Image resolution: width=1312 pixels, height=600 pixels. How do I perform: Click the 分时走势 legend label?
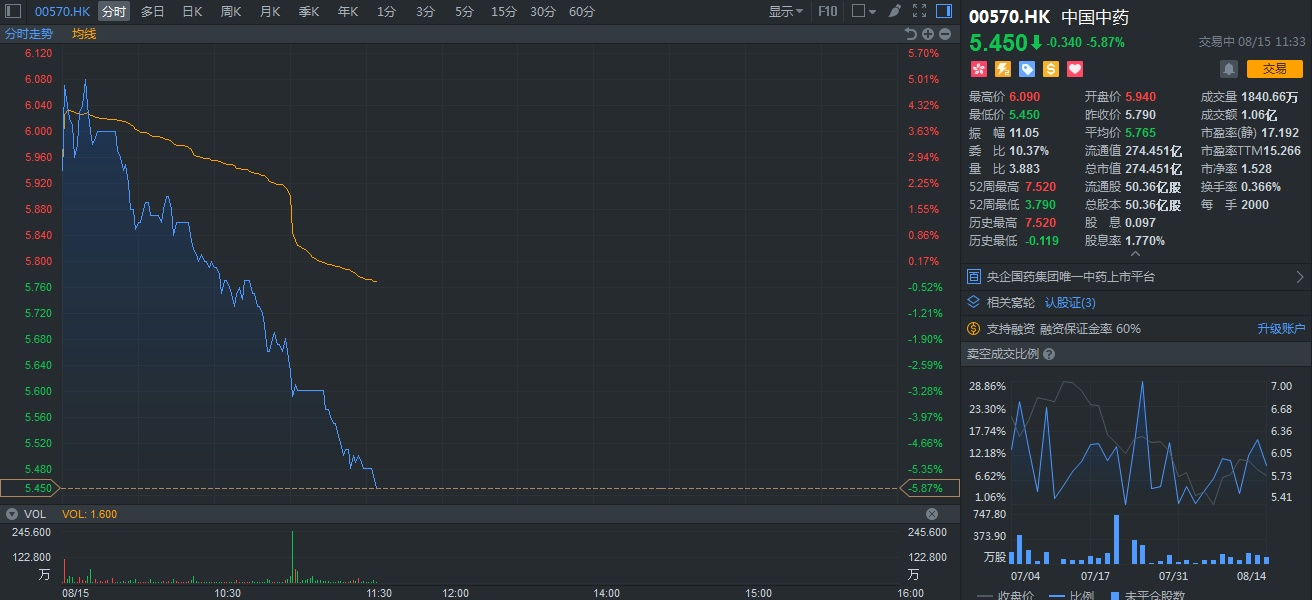tap(29, 33)
